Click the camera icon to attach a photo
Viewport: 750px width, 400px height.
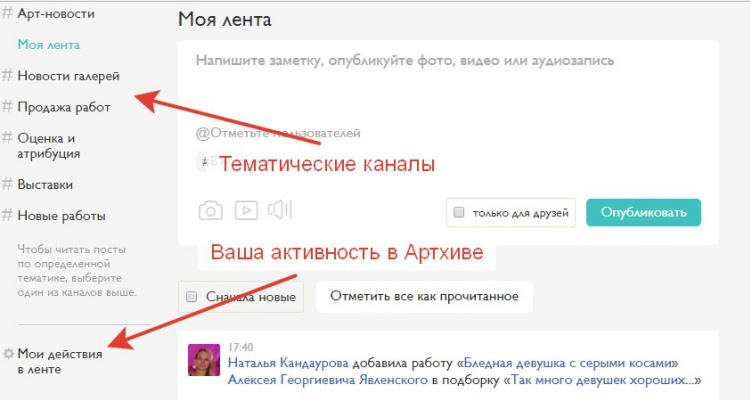[210, 210]
